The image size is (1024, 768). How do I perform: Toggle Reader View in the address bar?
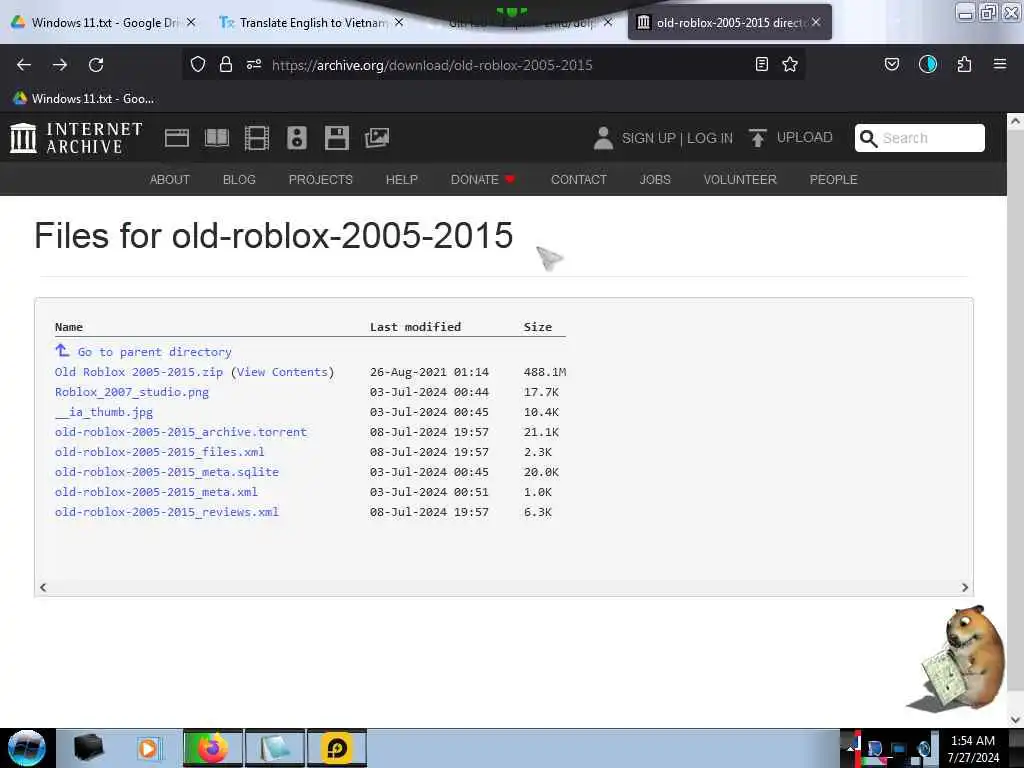[x=761, y=64]
